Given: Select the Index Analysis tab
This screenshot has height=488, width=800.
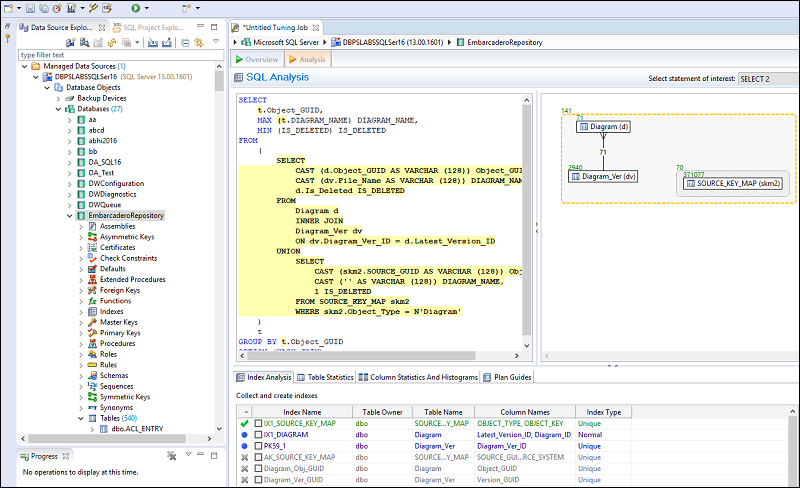Looking at the screenshot, I should (x=264, y=377).
